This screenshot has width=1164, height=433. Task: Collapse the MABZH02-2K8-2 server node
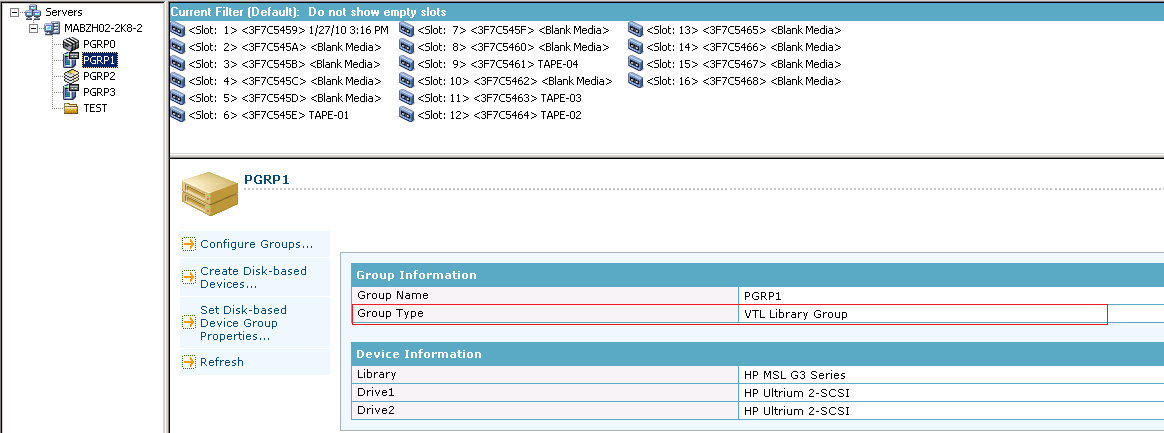click(34, 28)
